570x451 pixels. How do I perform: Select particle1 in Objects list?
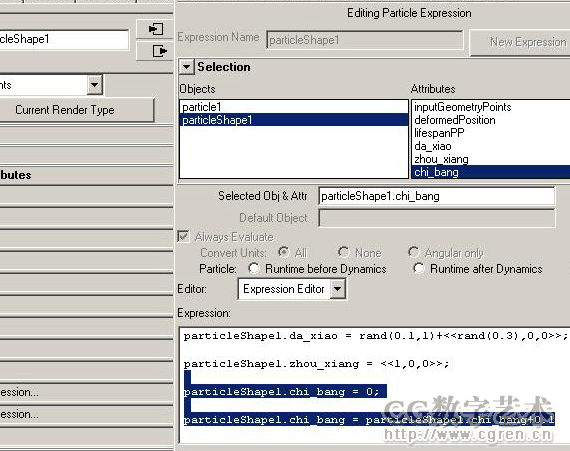click(294, 107)
